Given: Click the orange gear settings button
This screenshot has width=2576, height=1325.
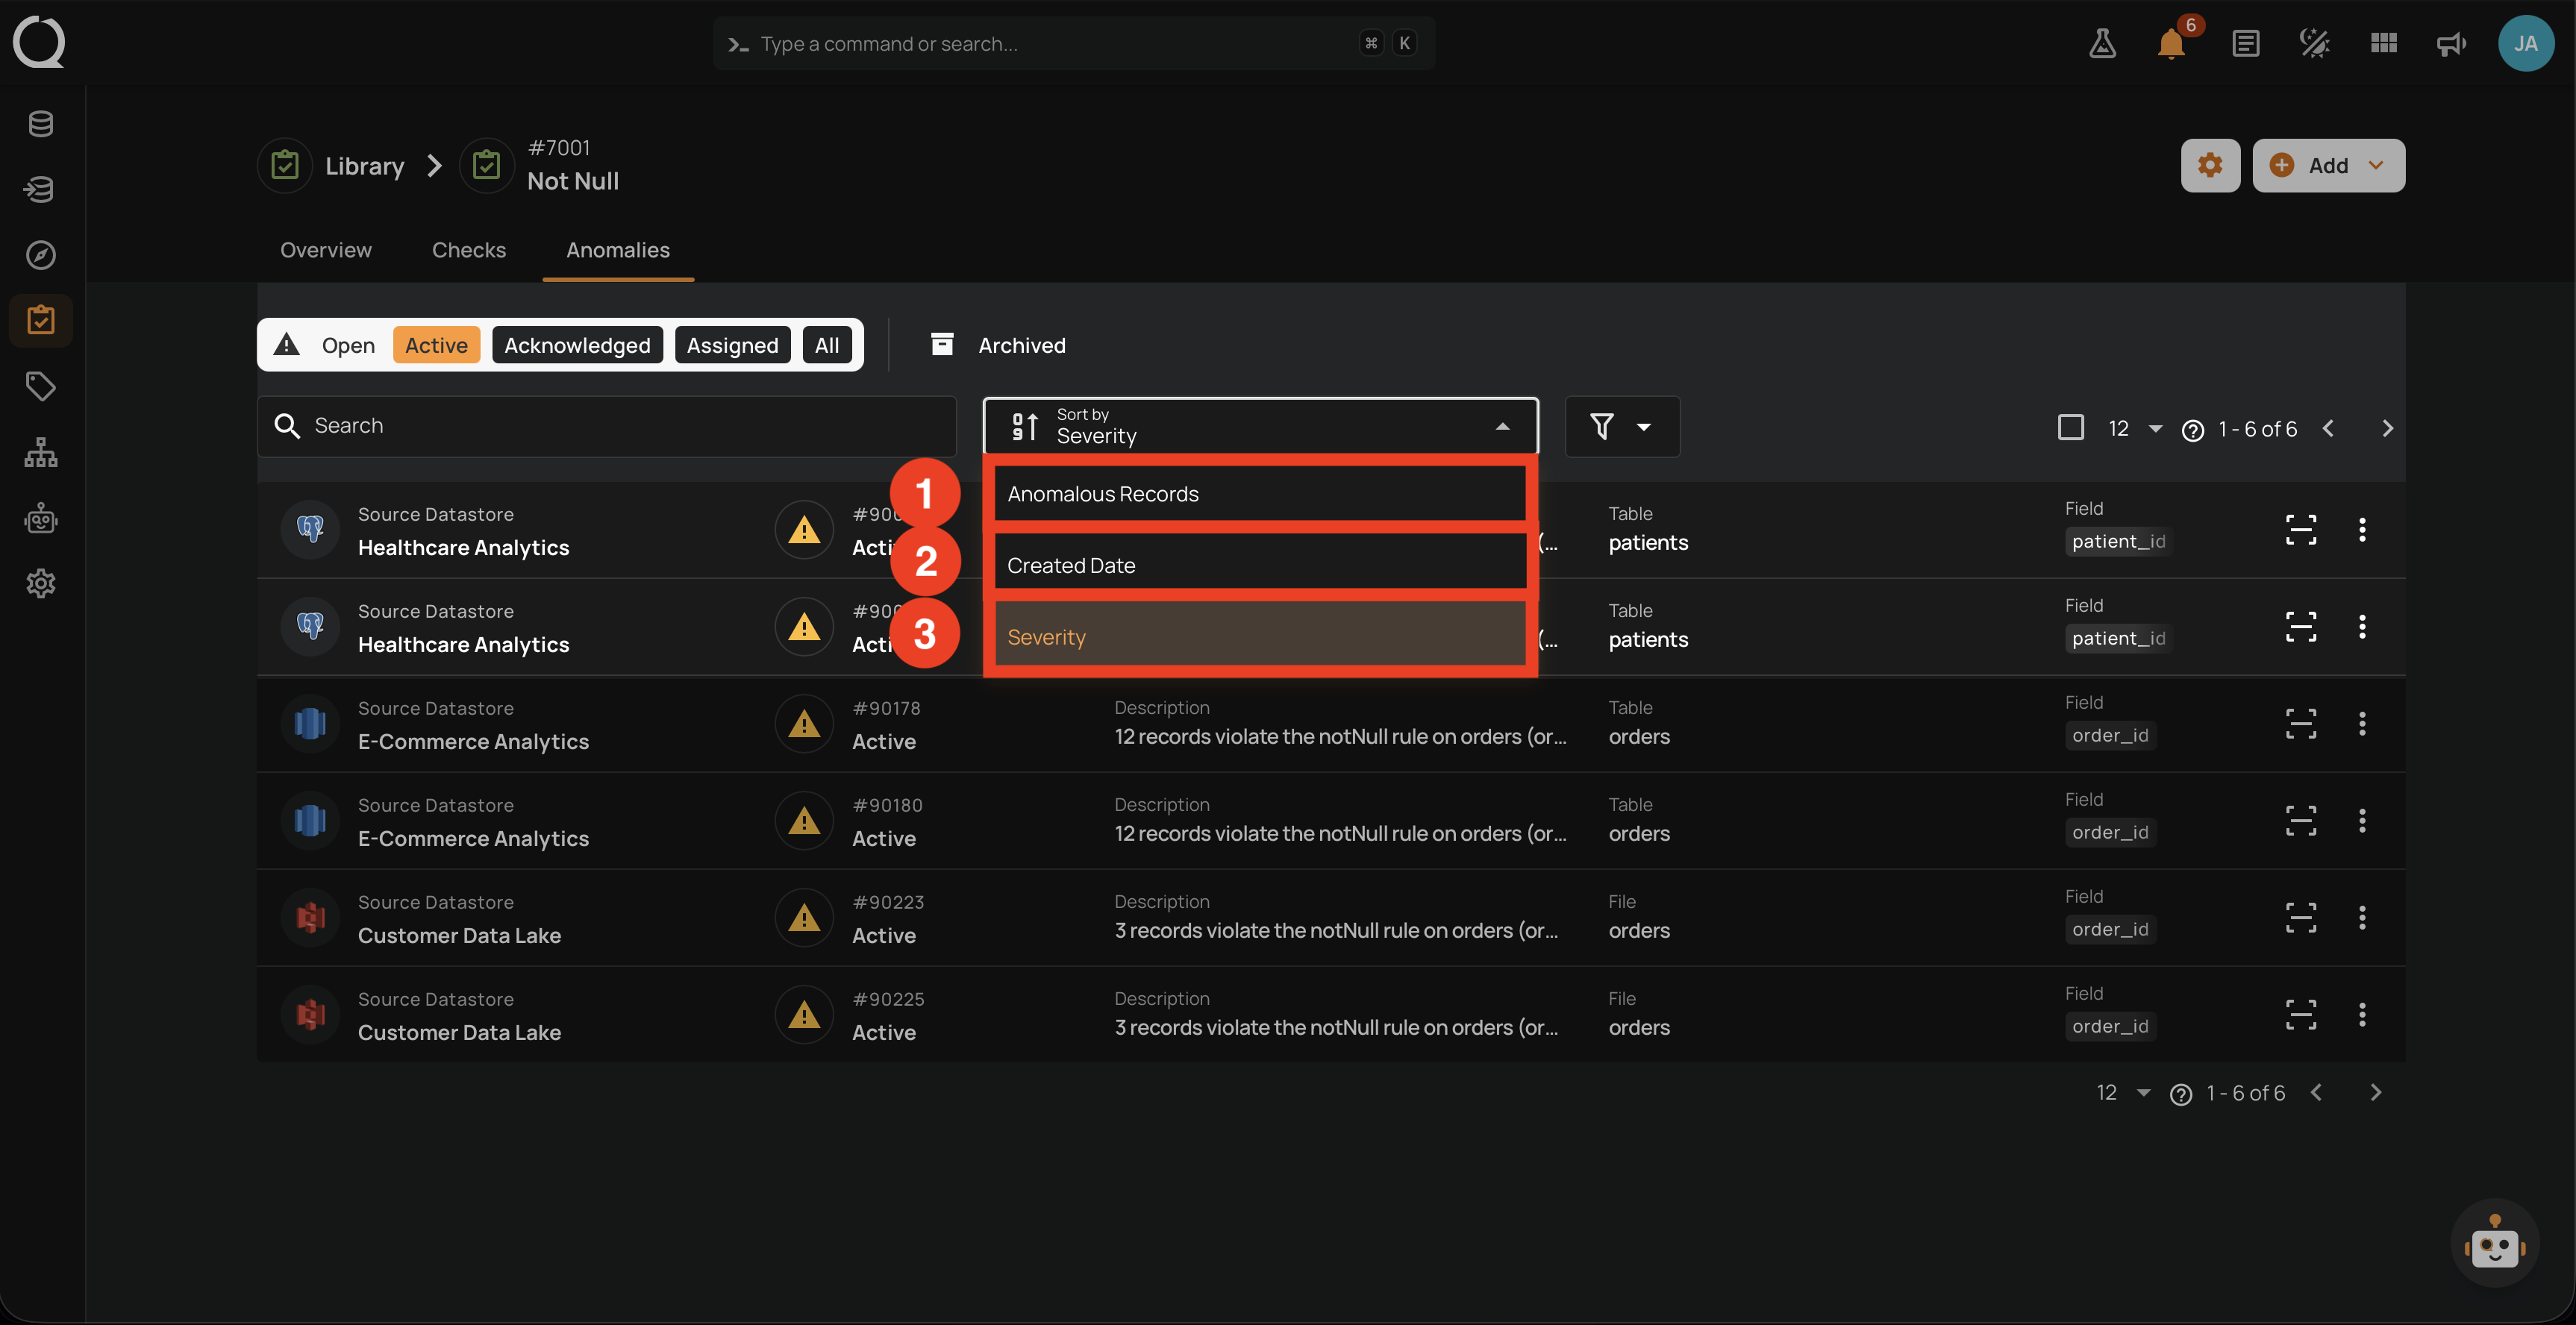Looking at the screenshot, I should (x=2210, y=165).
